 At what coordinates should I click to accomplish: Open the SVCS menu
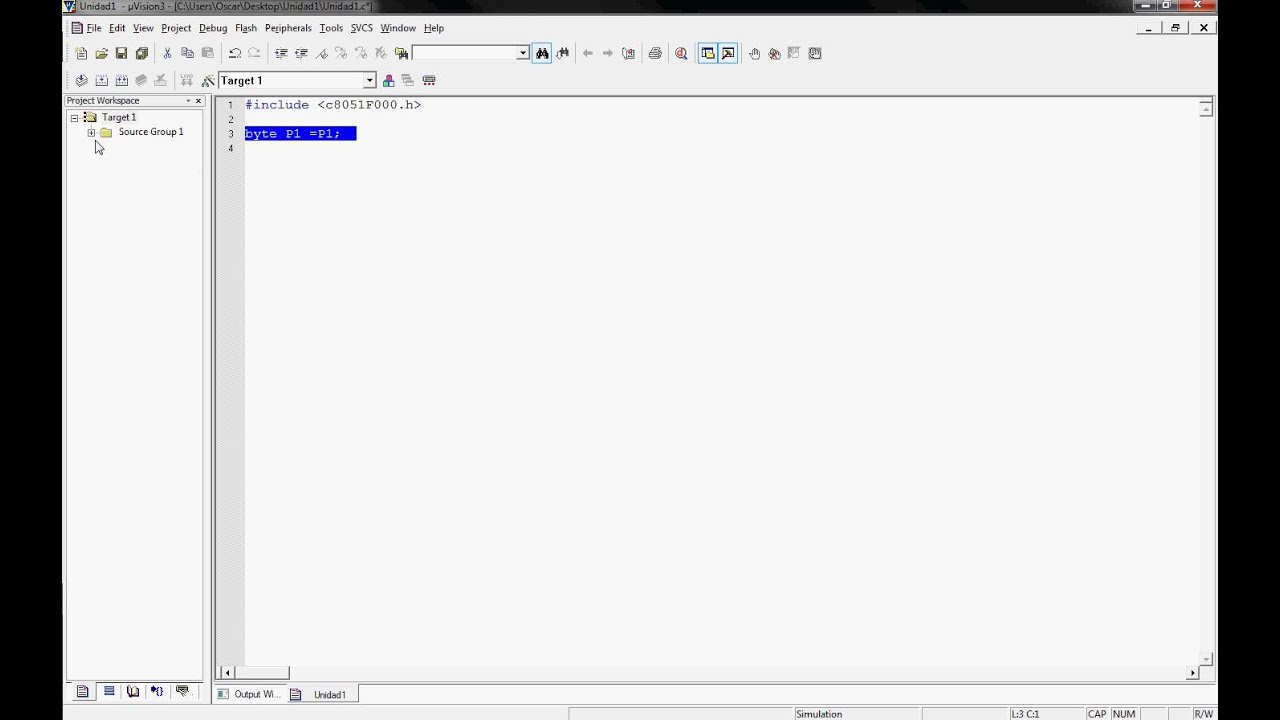pyautogui.click(x=361, y=28)
